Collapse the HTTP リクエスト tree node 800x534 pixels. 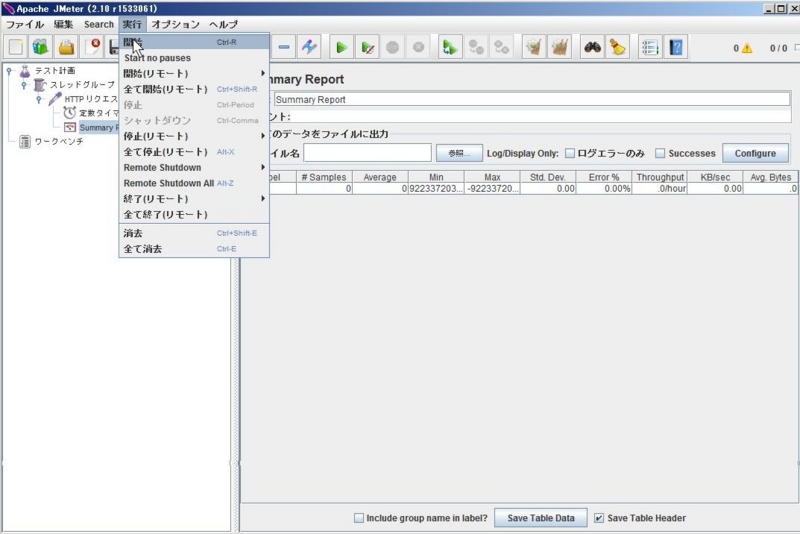(x=39, y=99)
